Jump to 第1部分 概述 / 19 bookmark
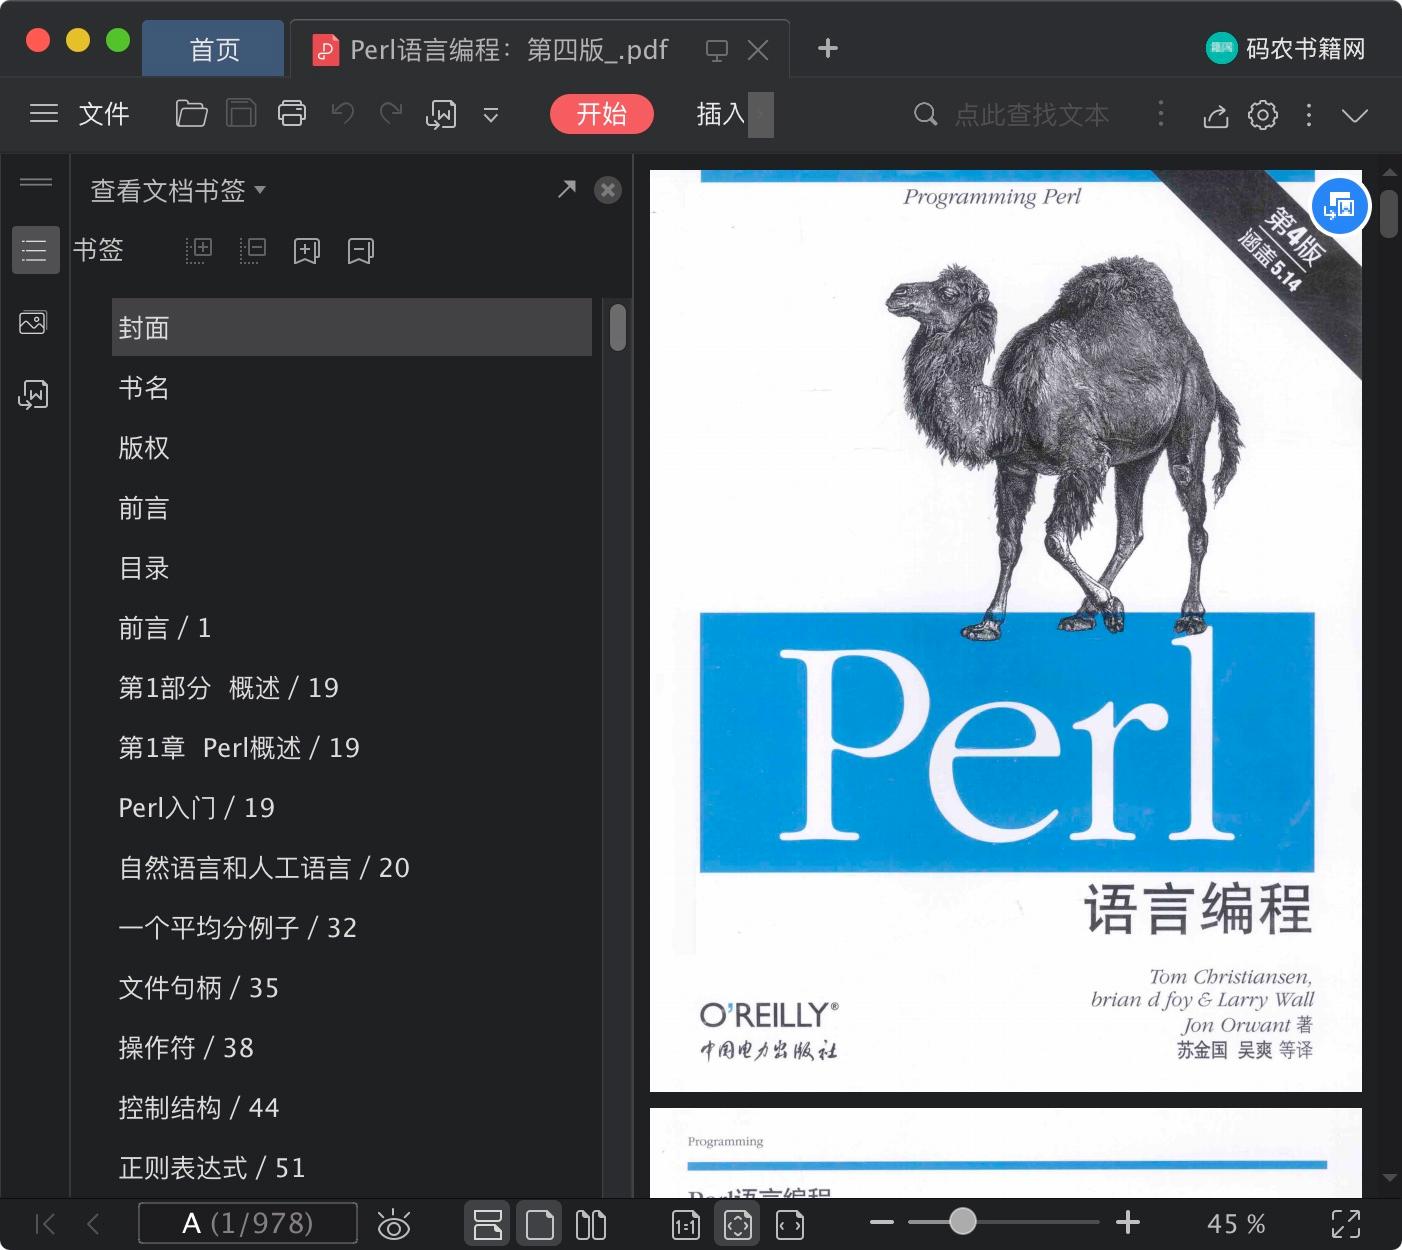Image resolution: width=1402 pixels, height=1250 pixels. 229,688
